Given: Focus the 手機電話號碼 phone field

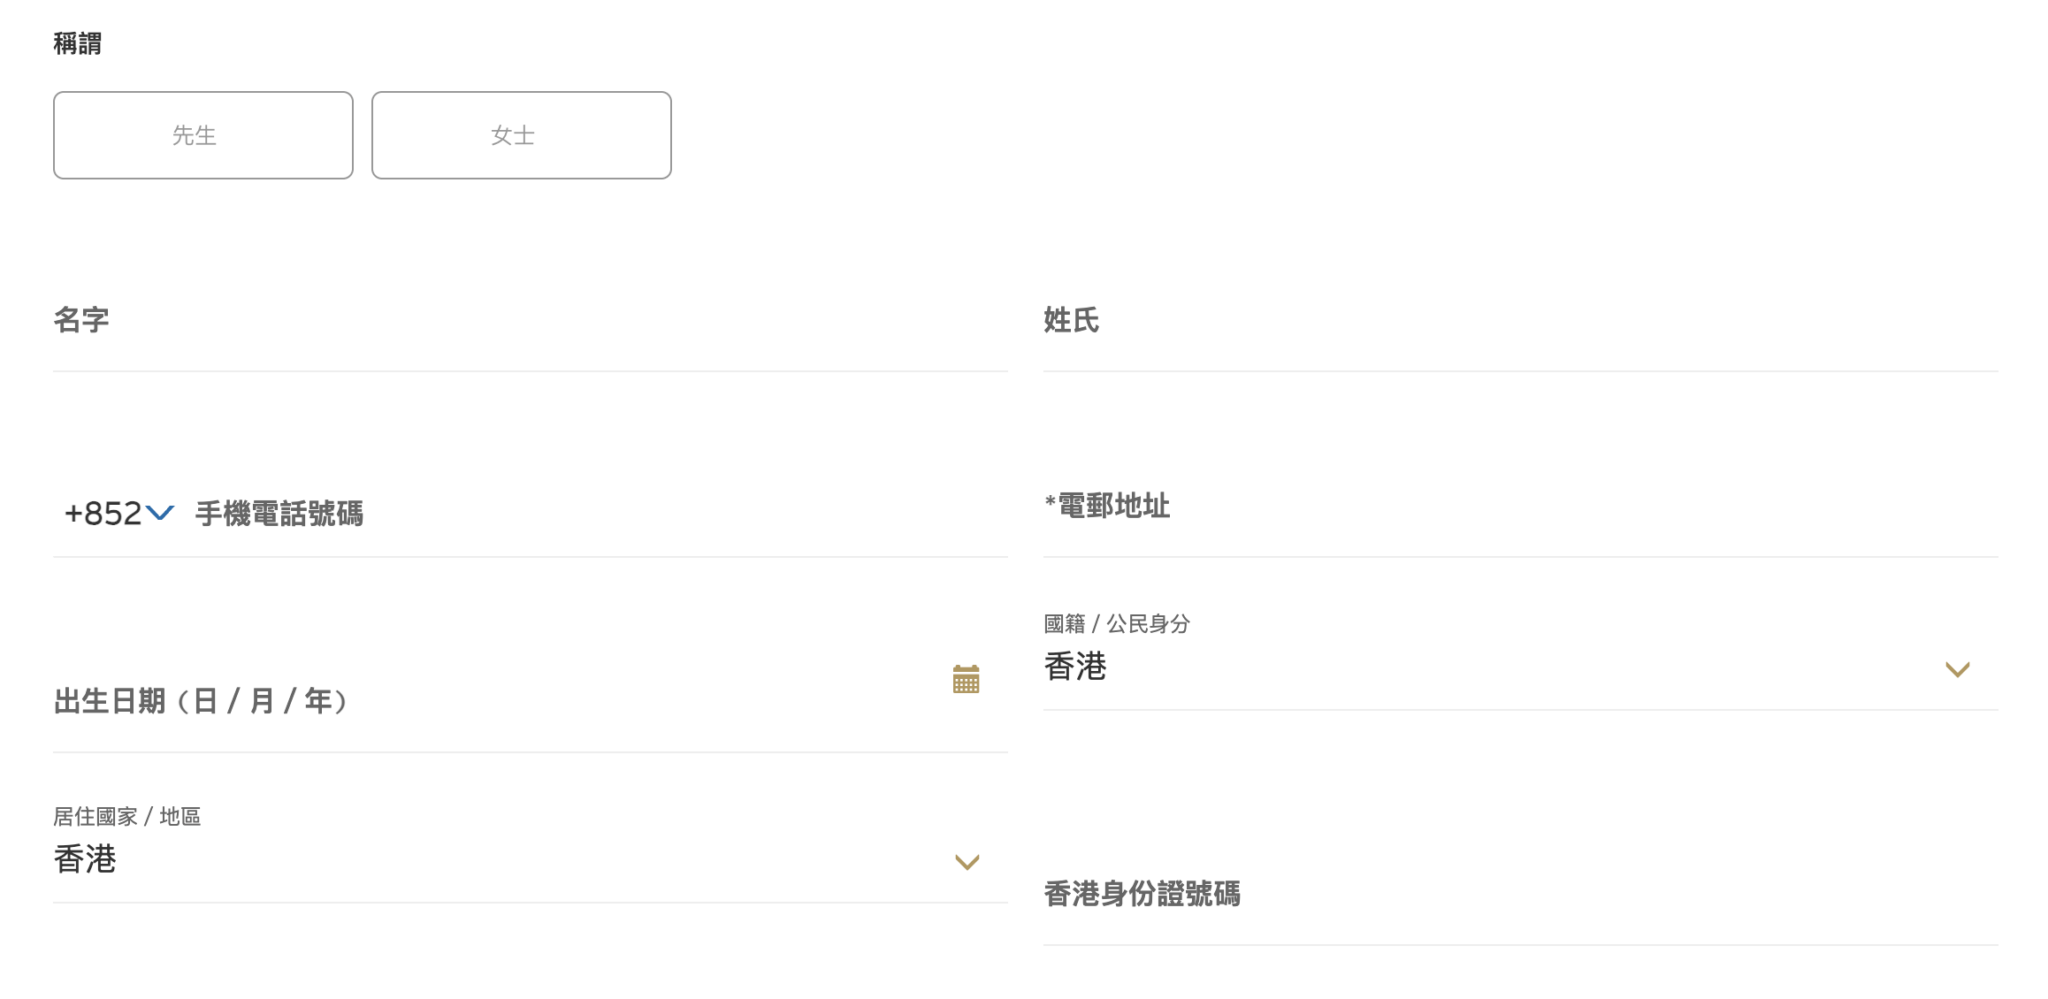Looking at the screenshot, I should pos(600,513).
